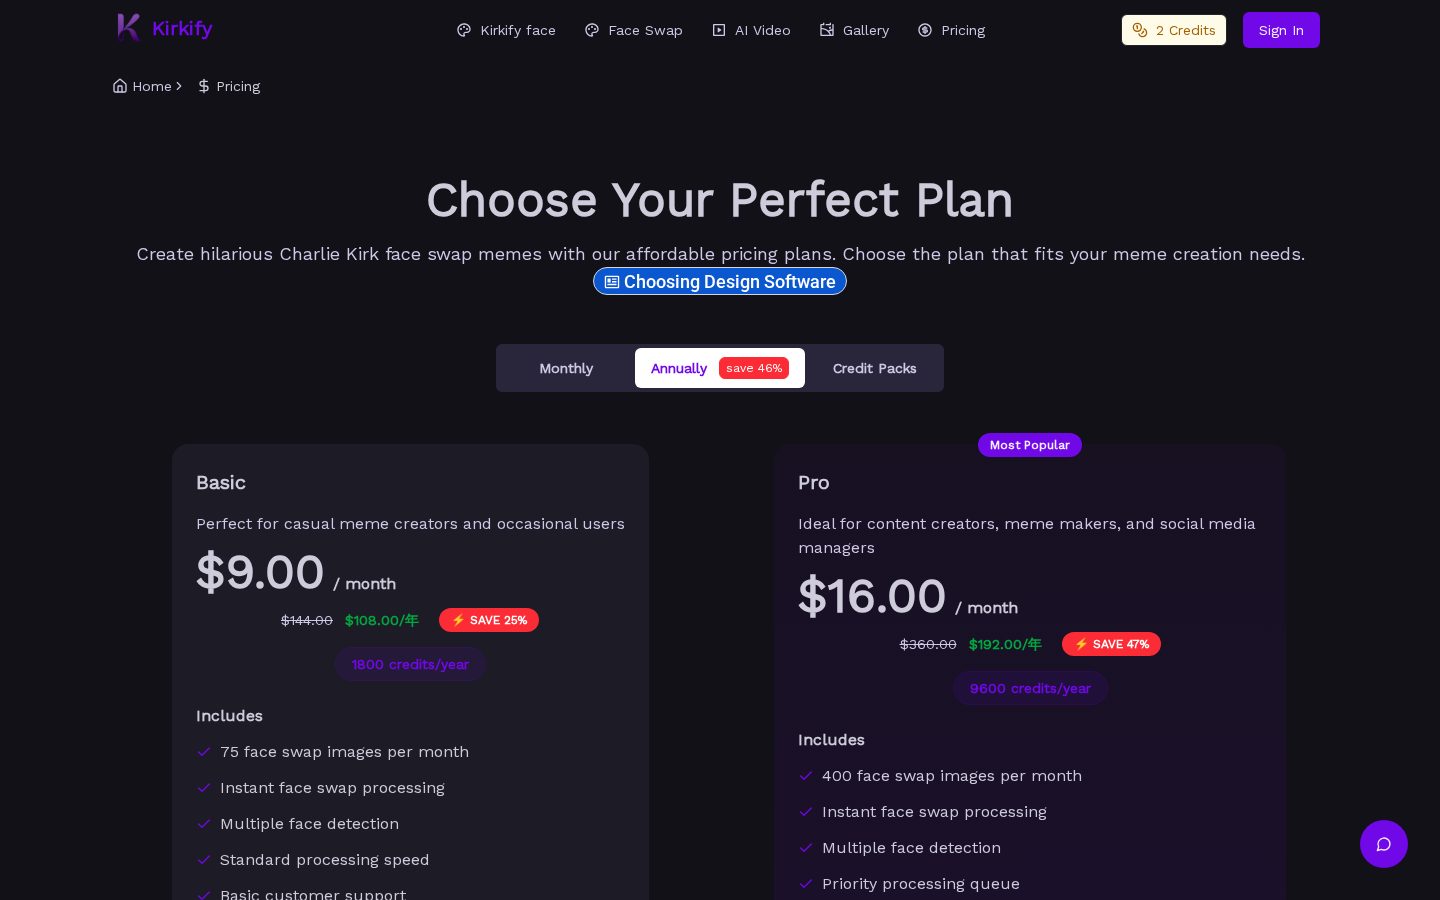Click the palette icon next to Face Swap
This screenshot has width=1440, height=900.
(x=592, y=30)
